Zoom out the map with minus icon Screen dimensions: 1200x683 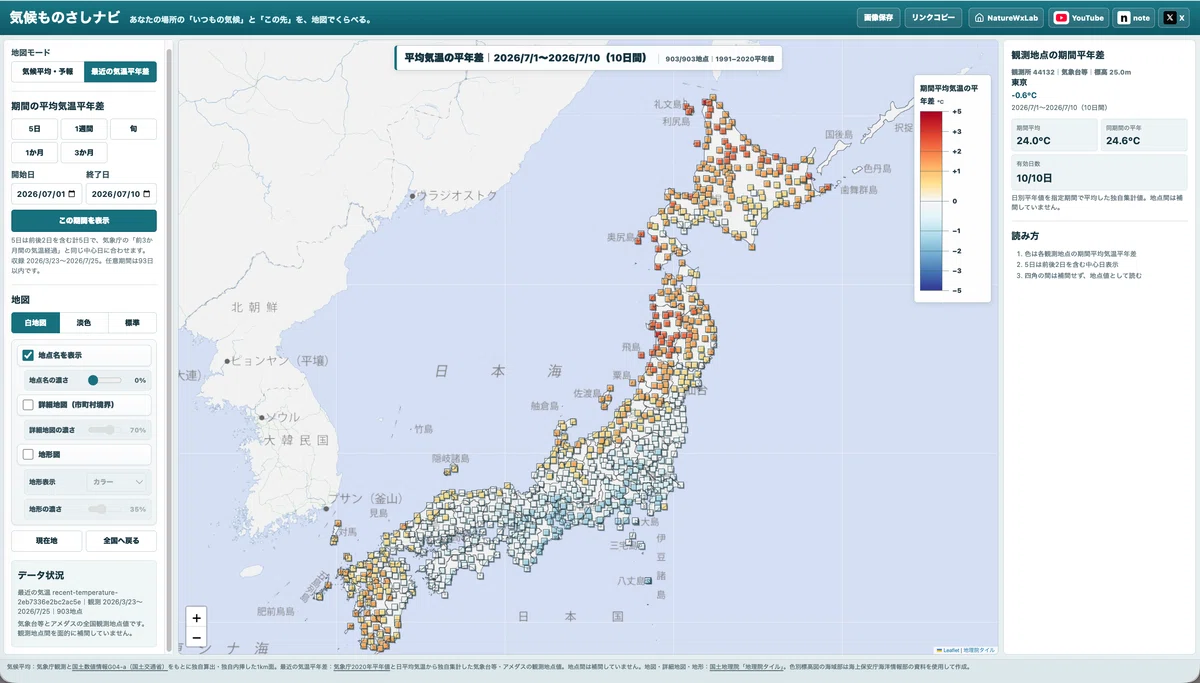point(196,637)
